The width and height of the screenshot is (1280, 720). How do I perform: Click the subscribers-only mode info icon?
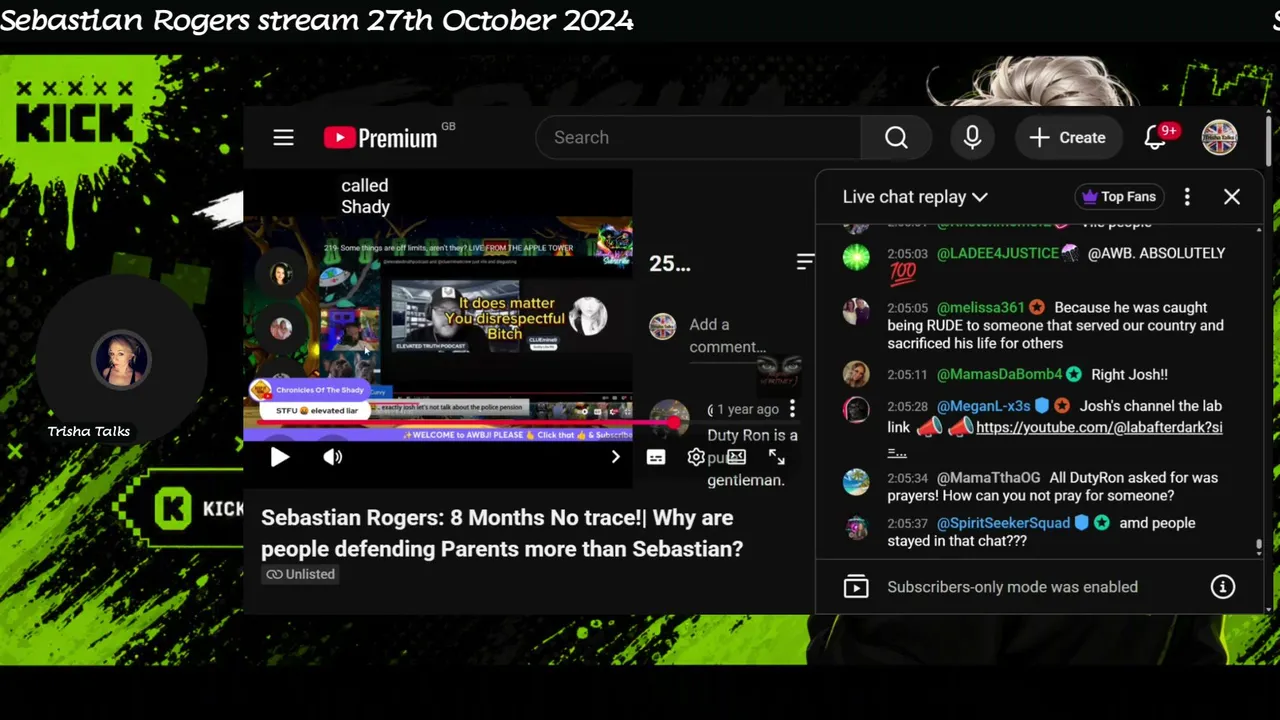[x=1223, y=587]
